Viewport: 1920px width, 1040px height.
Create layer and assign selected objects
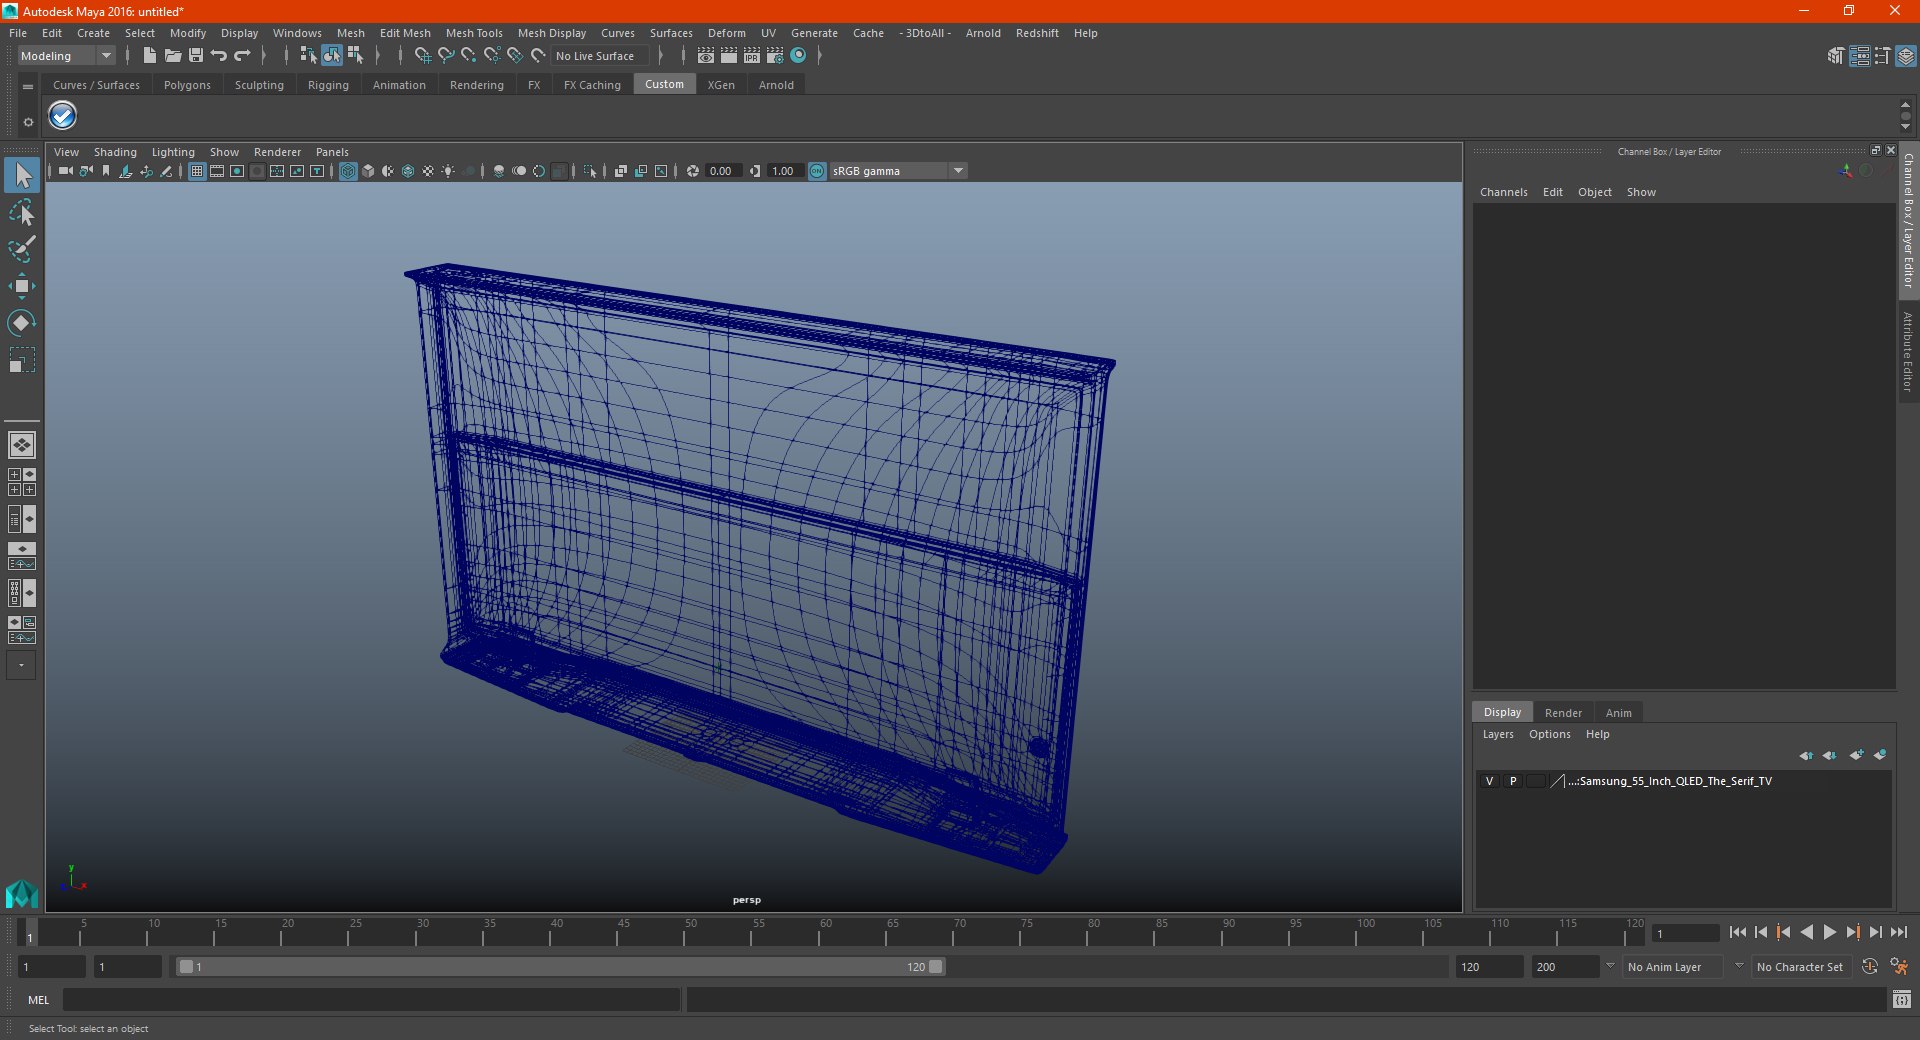click(1880, 755)
